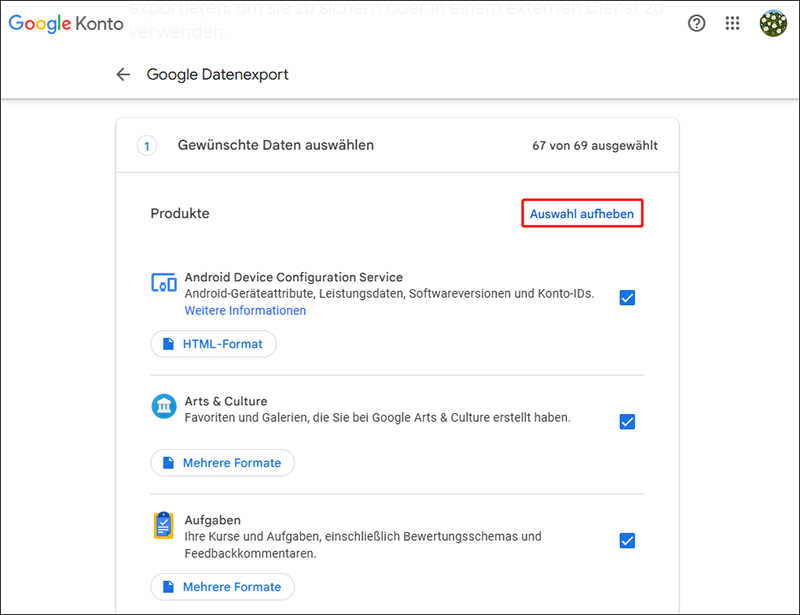Click the Gewünschte Daten auswählen heading
The image size is (800, 615).
click(x=276, y=145)
